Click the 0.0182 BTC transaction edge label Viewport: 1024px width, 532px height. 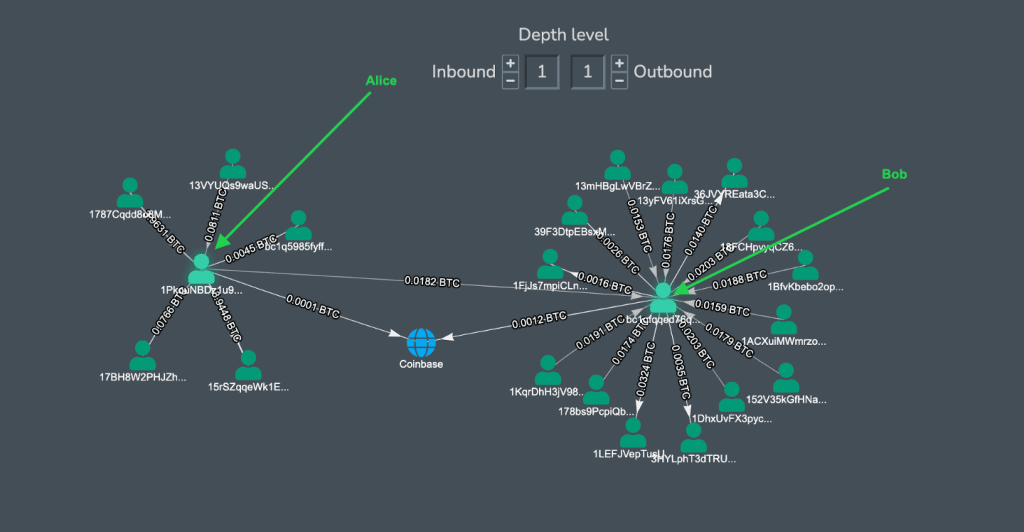(432, 281)
